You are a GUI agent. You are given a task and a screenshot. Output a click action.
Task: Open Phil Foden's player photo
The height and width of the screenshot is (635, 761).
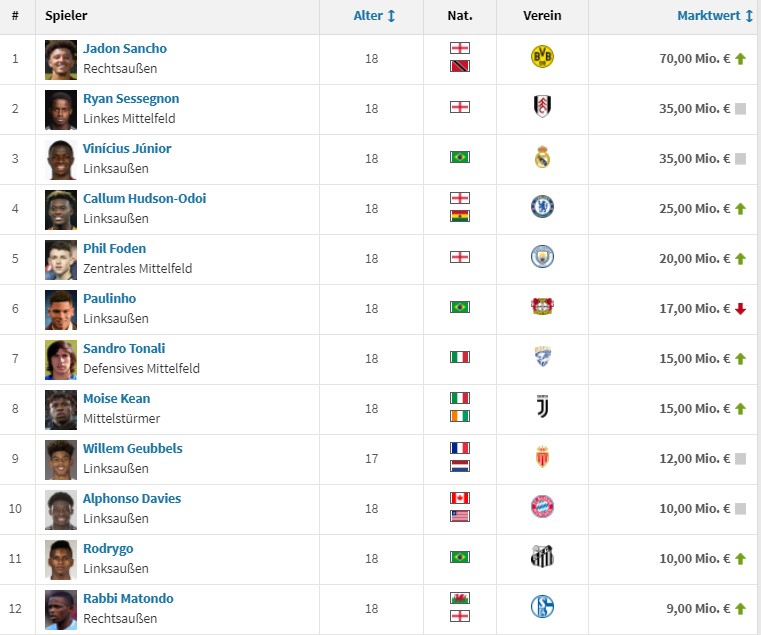pos(61,260)
